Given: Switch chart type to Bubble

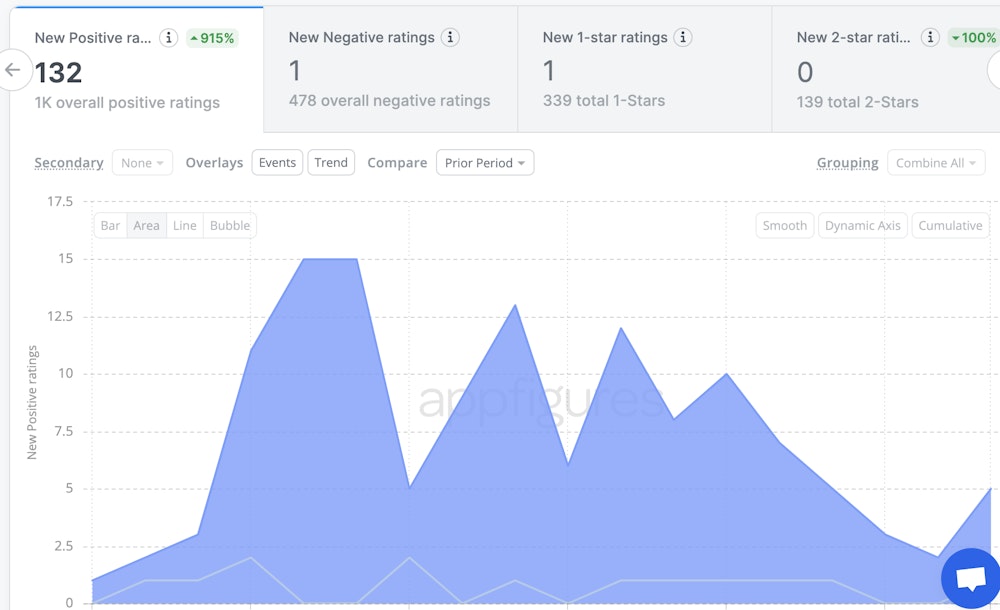Looking at the screenshot, I should pos(230,225).
